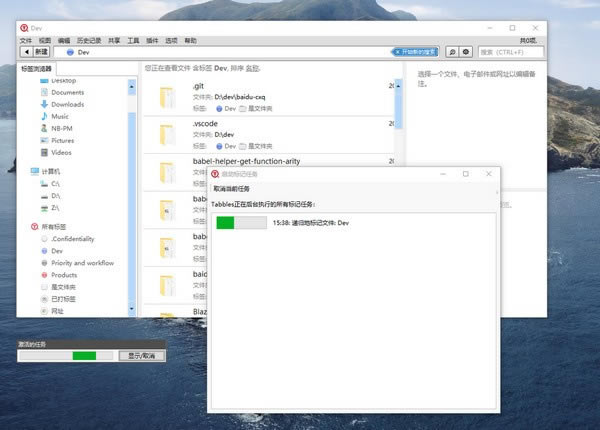Select the Products tag in sidebar
Image resolution: width=600 pixels, height=430 pixels.
pos(63,275)
